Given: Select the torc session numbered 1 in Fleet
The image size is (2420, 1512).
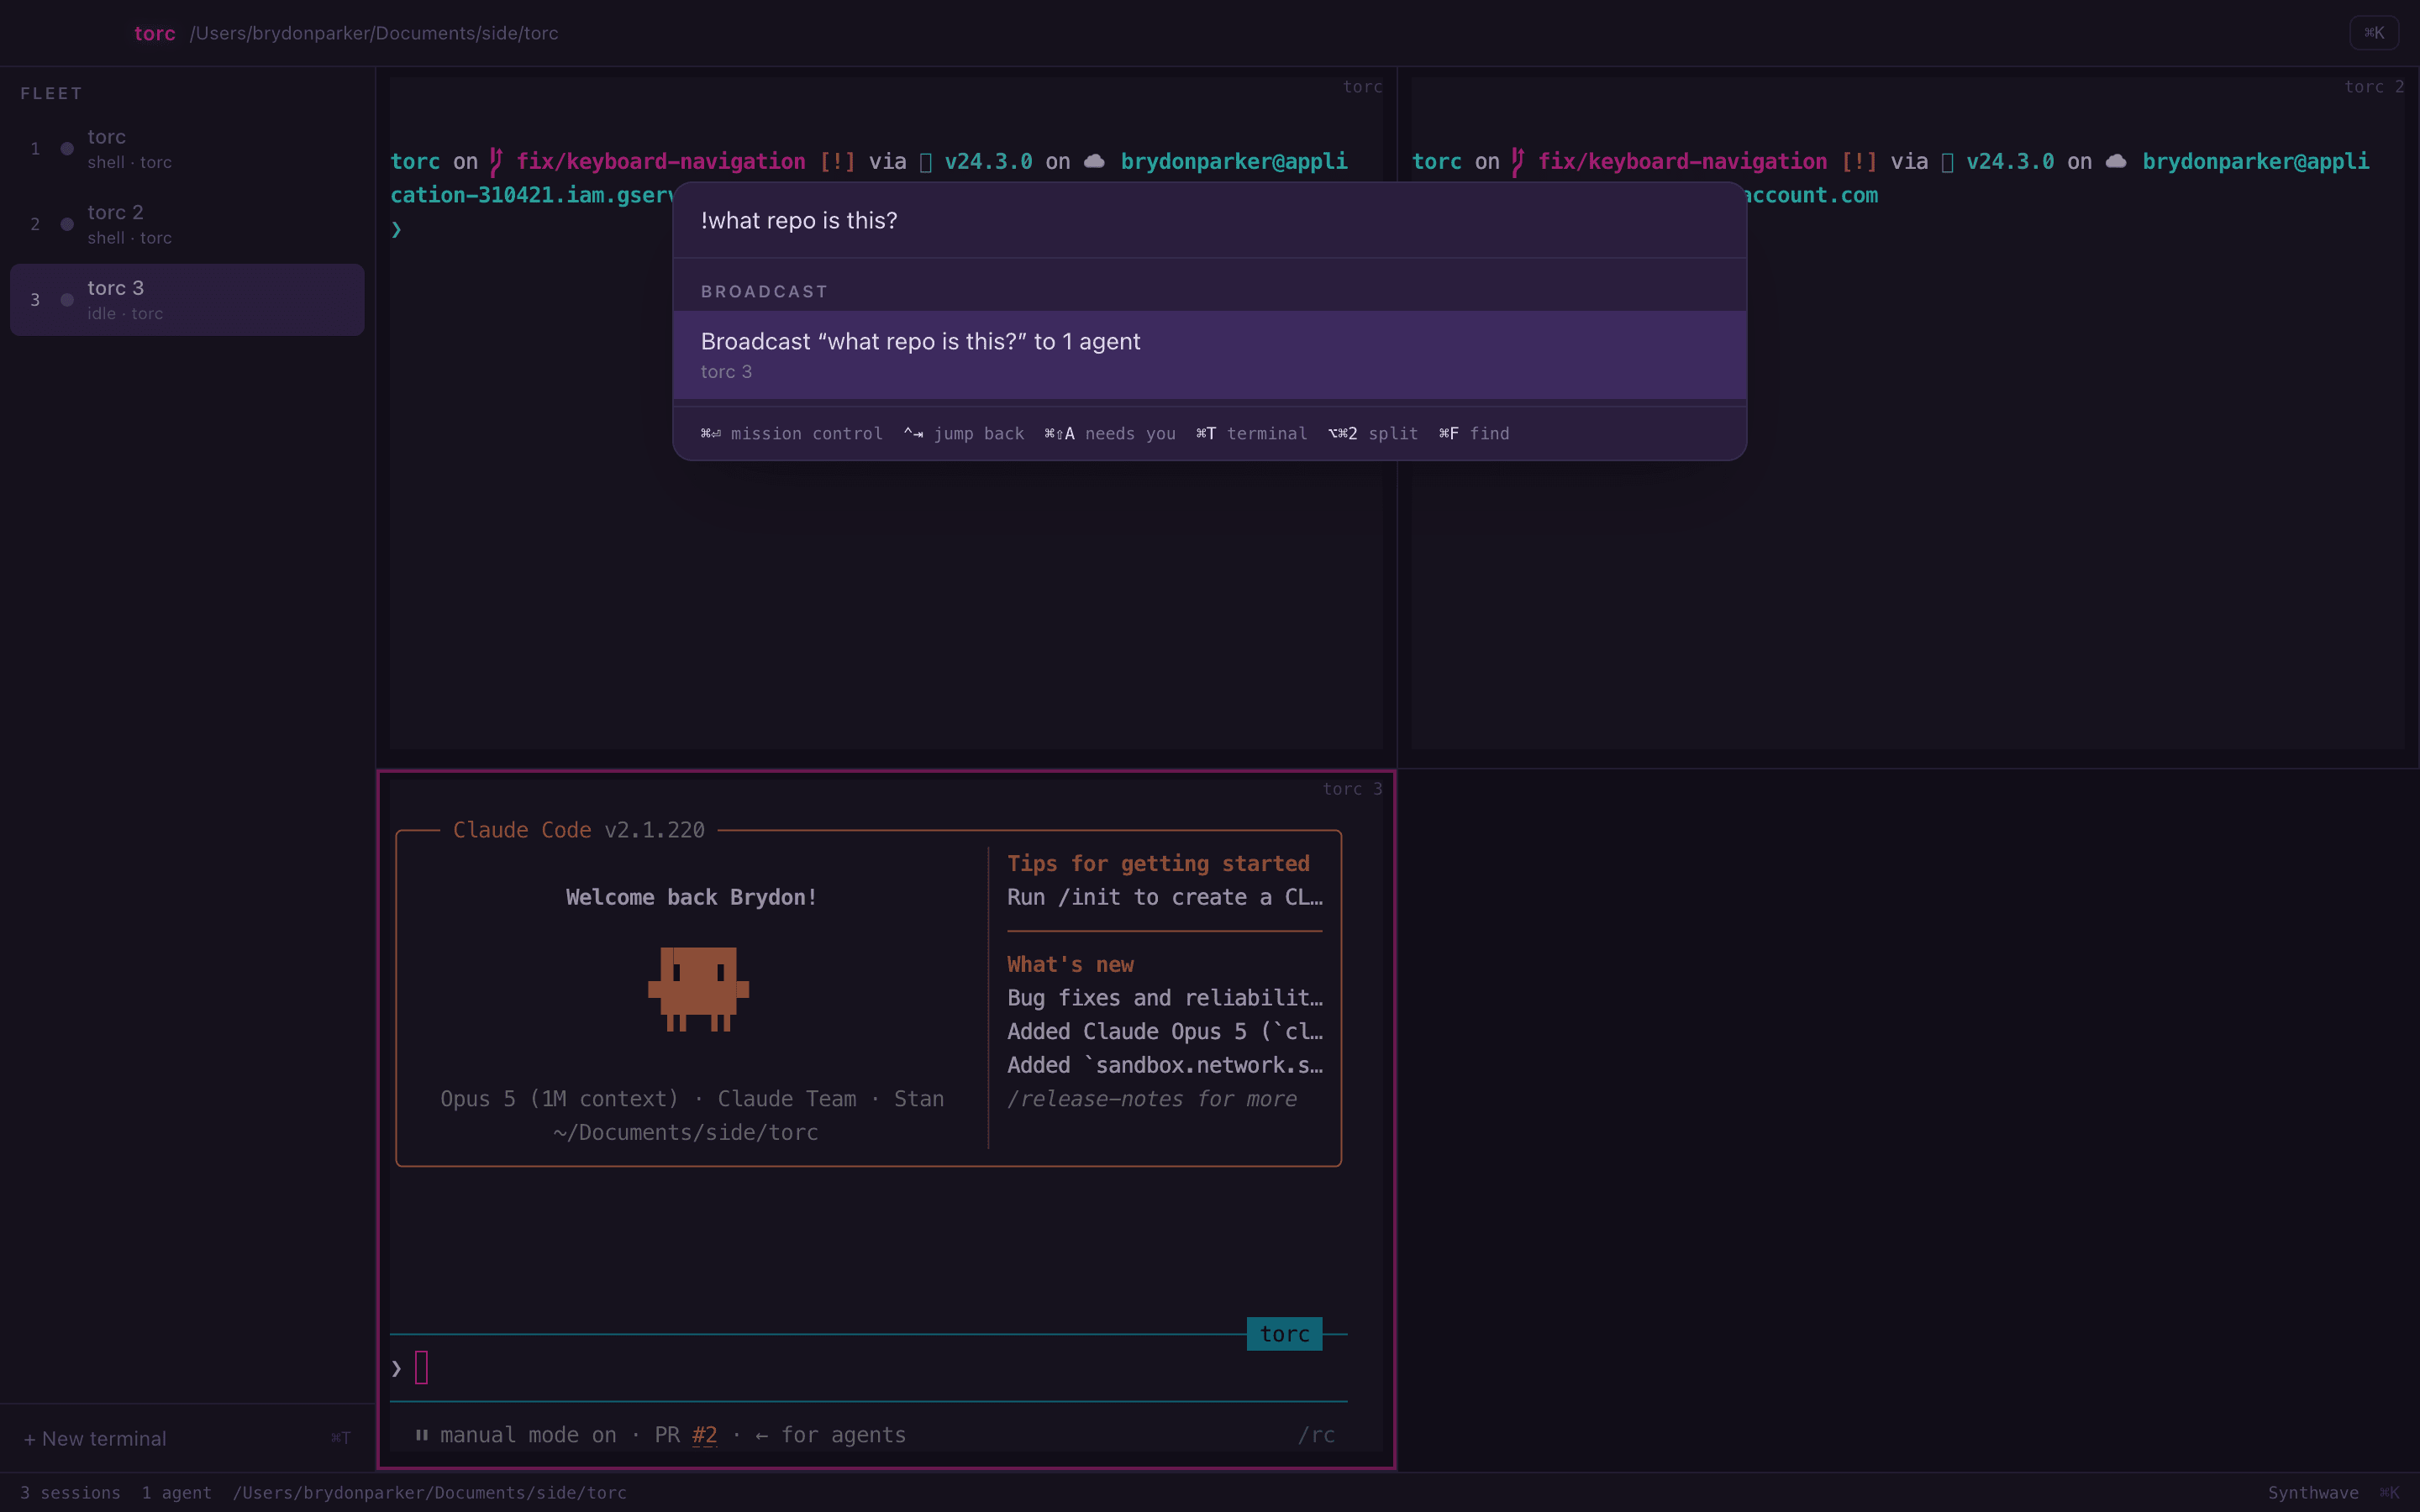Looking at the screenshot, I should 187,148.
